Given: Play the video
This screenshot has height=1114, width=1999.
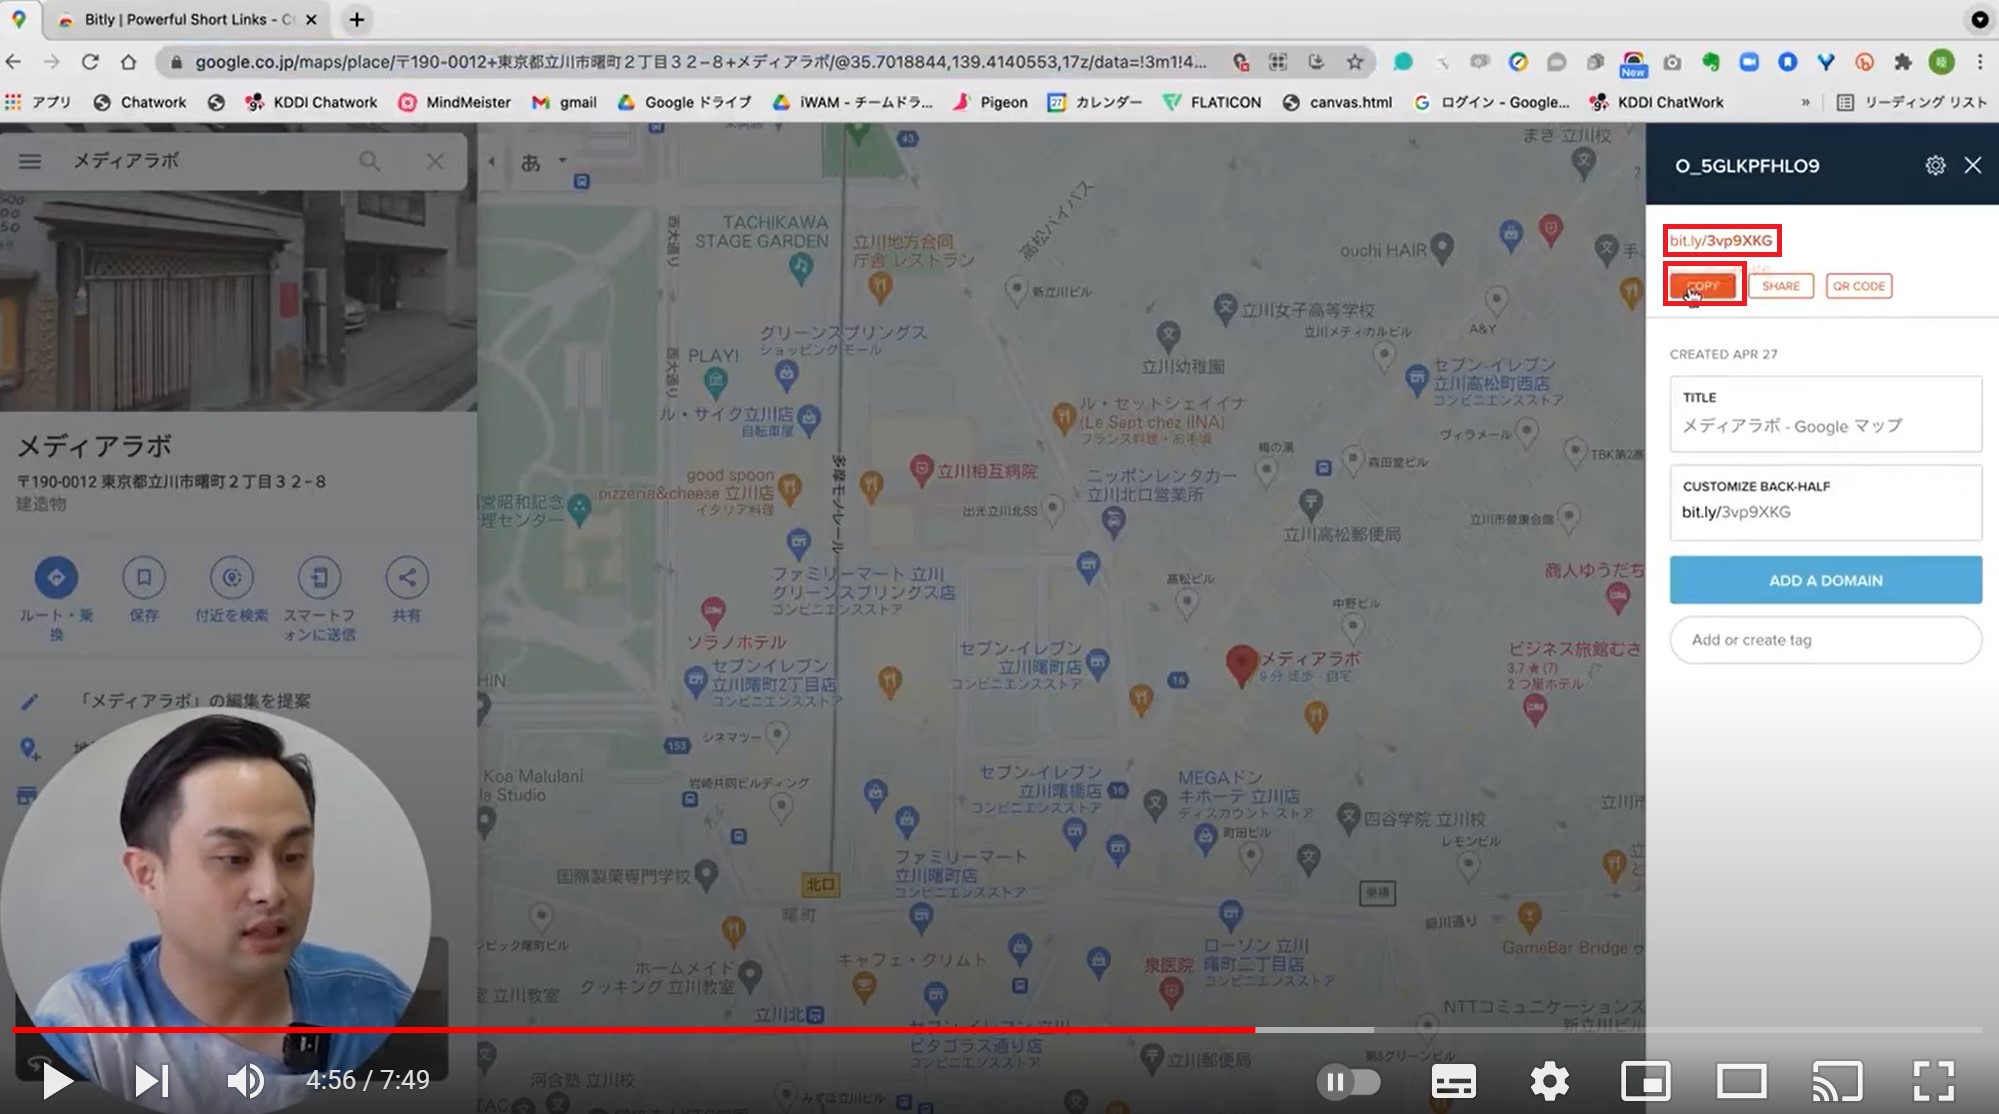Looking at the screenshot, I should click(x=57, y=1080).
